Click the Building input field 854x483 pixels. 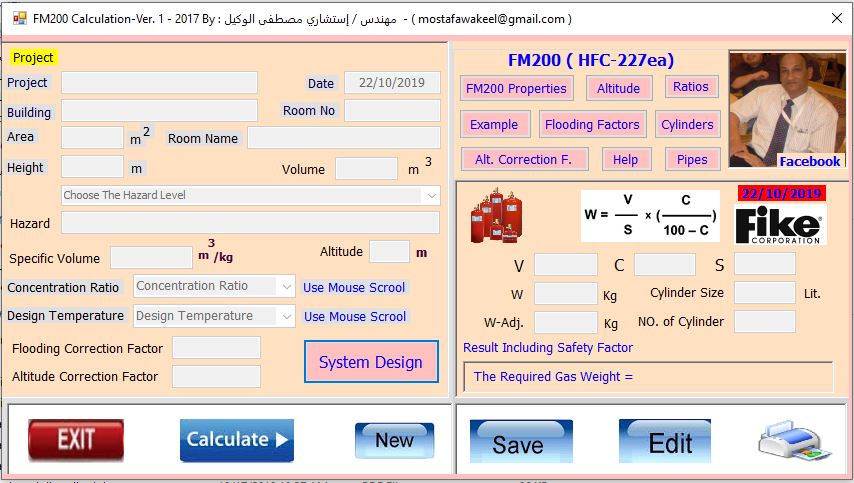click(160, 111)
